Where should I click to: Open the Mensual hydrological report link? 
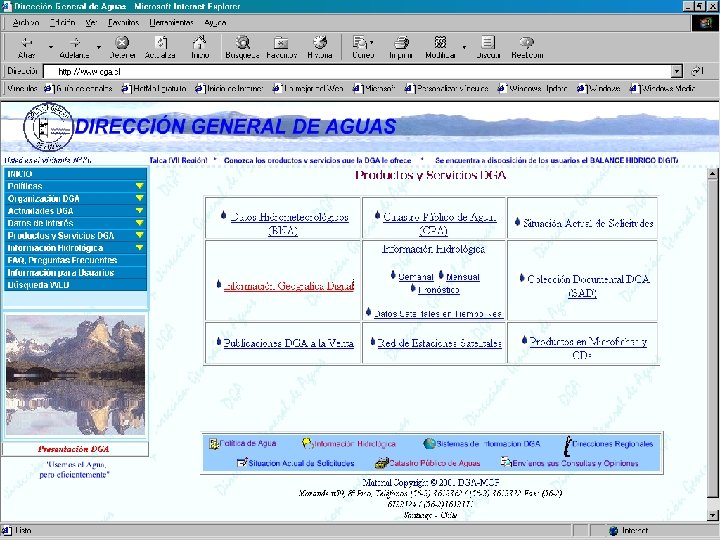click(x=463, y=277)
